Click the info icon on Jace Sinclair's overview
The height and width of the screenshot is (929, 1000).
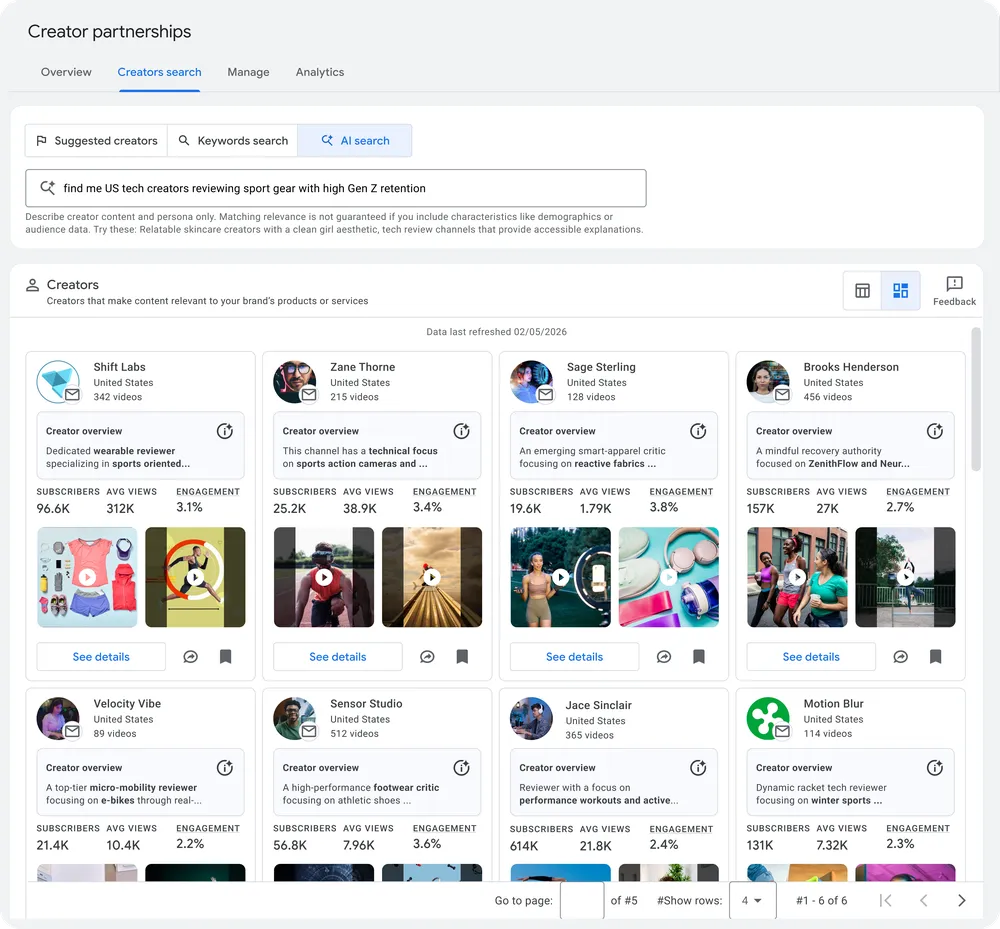[698, 768]
